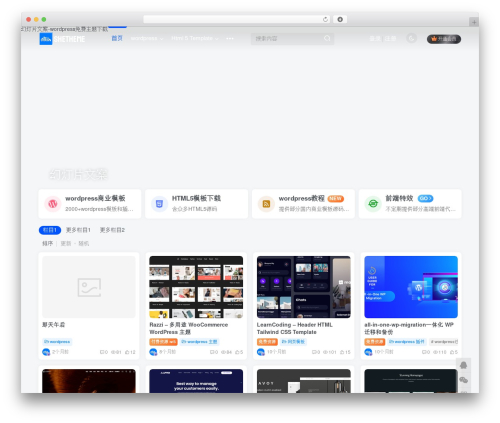Toggle dark mode moon icon
Screen dimensions: 500x423
point(412,39)
